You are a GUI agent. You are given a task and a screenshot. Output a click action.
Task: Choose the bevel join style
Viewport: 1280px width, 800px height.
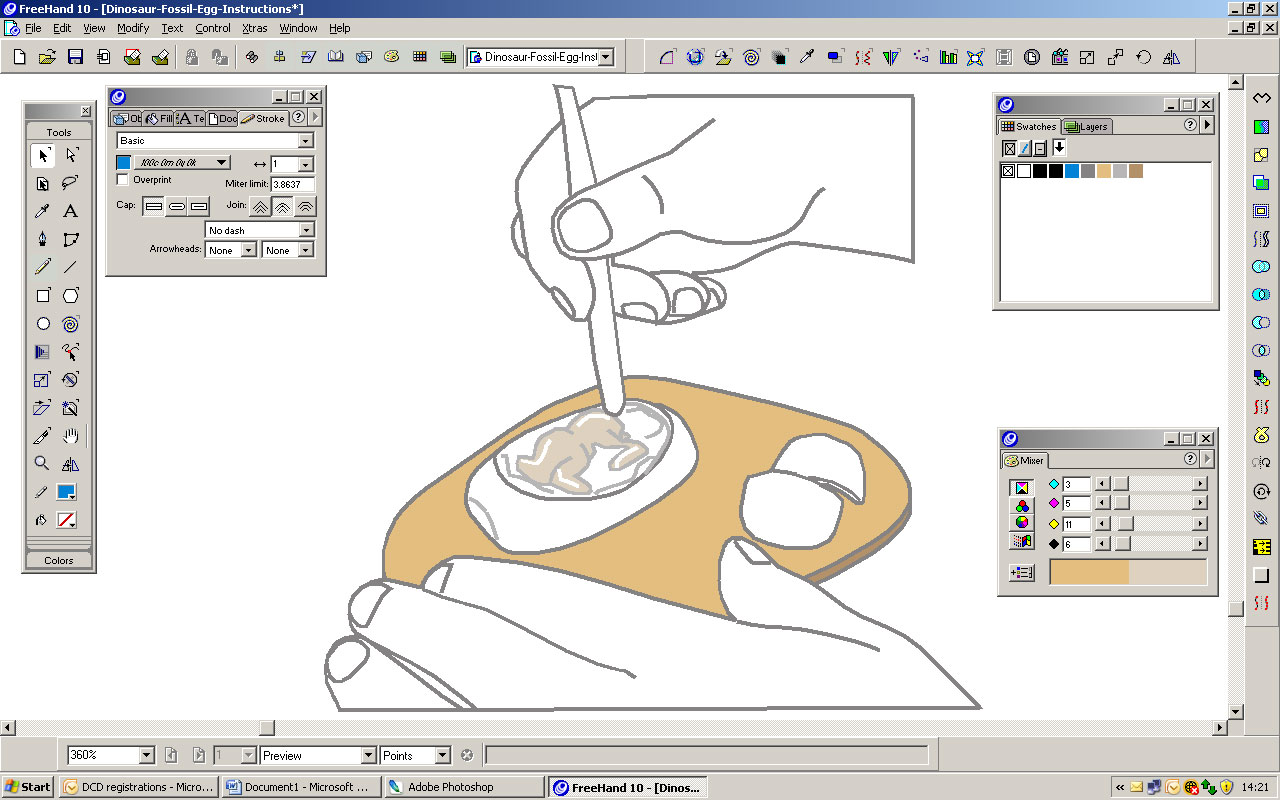point(304,206)
